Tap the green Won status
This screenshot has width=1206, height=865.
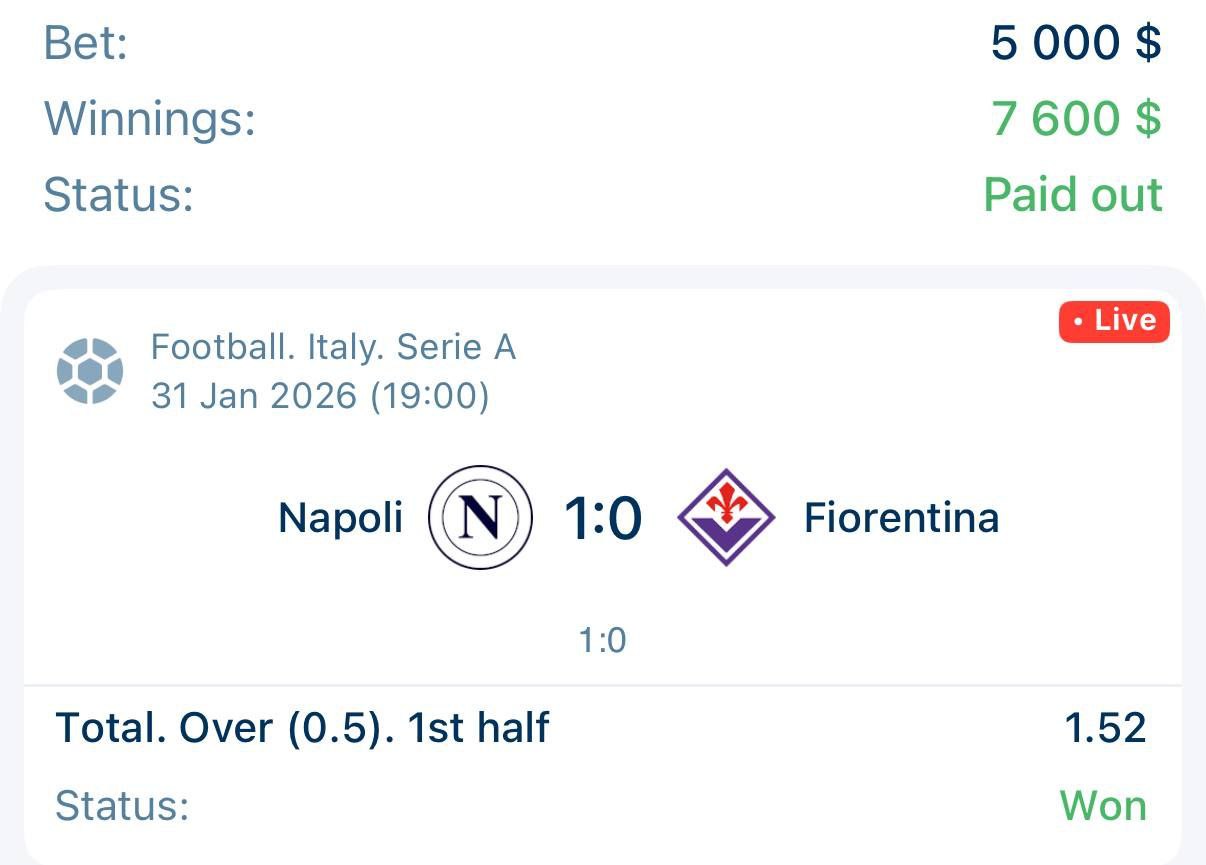click(1103, 805)
